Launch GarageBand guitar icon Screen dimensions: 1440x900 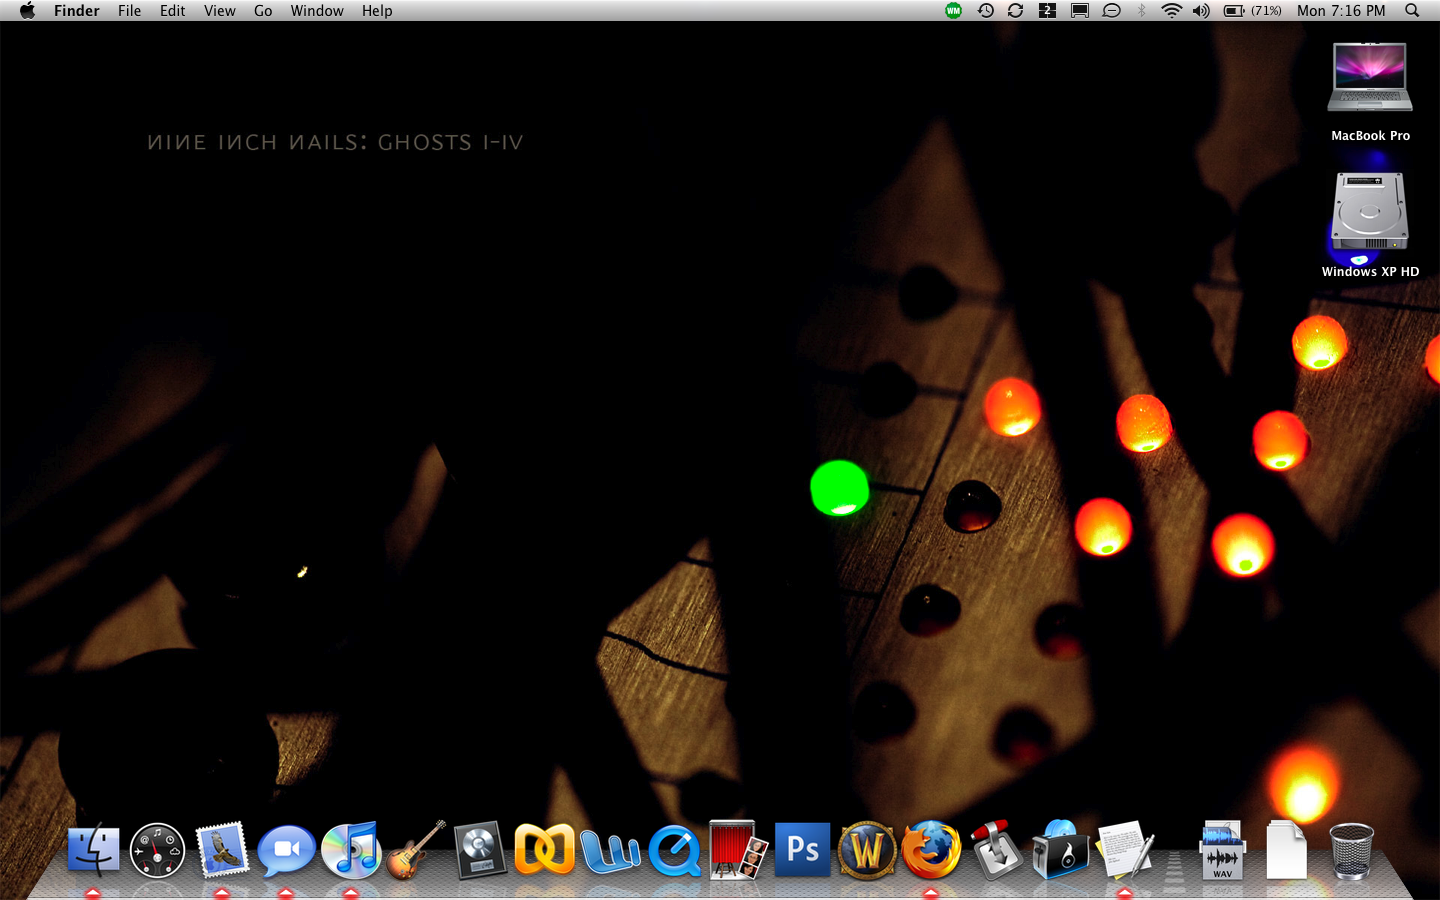coord(415,851)
